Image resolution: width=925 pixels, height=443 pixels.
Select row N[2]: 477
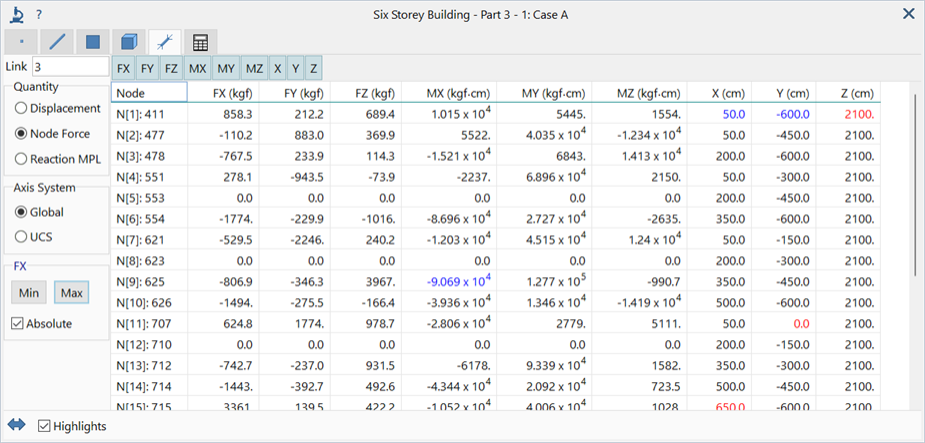(496, 136)
